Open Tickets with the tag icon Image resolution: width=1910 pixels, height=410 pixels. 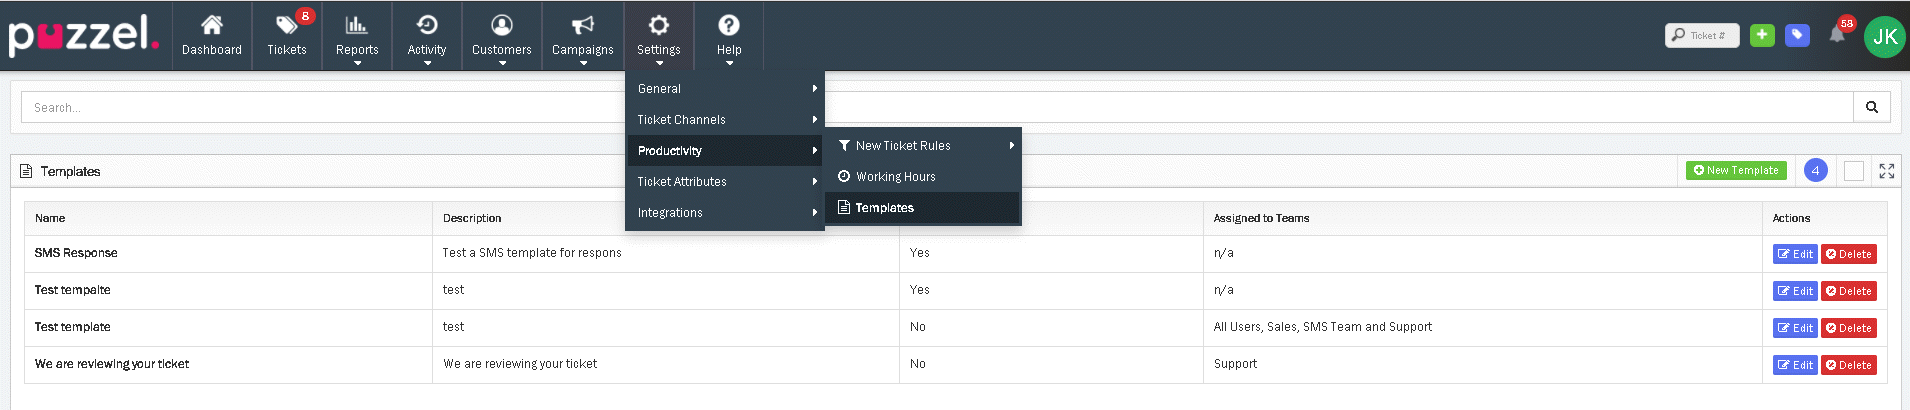286,26
